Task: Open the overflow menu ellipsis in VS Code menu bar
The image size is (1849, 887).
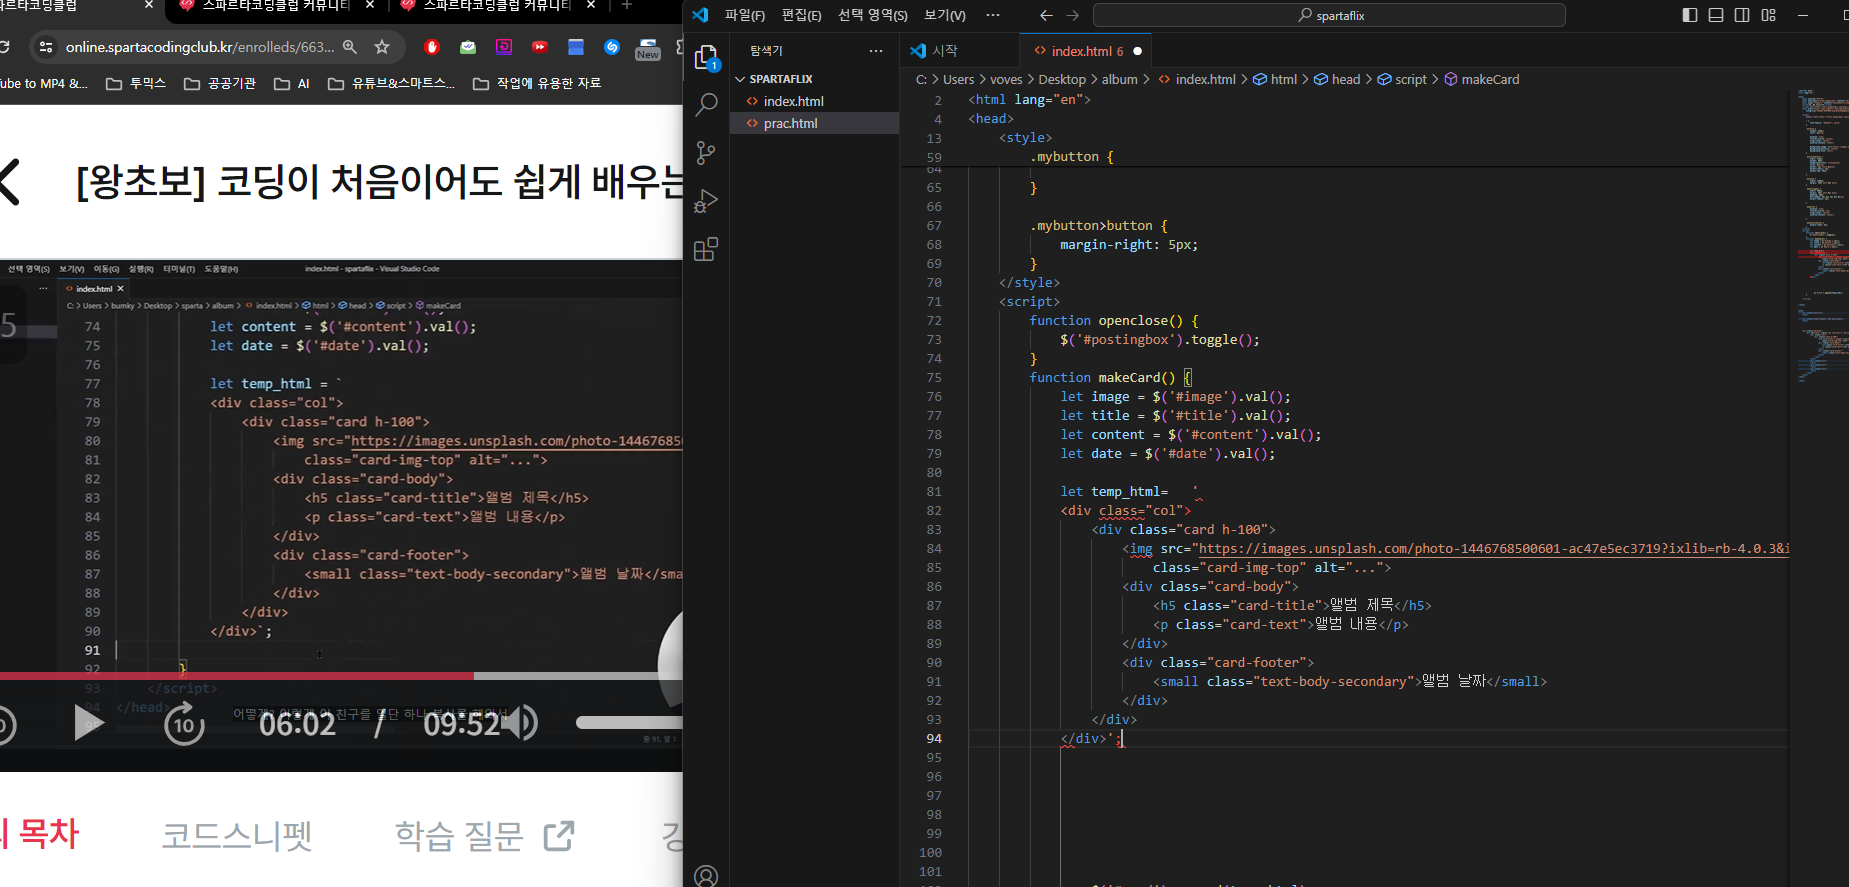Action: click(x=993, y=15)
